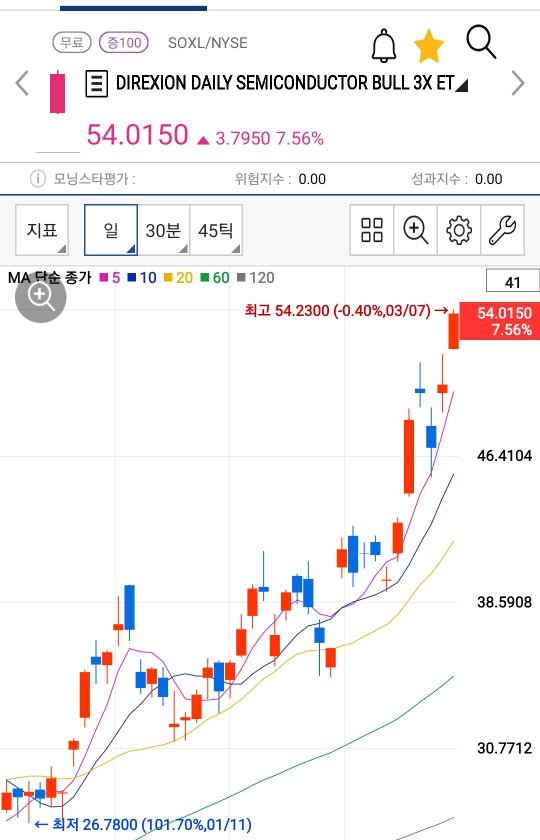
Task: Go to next stock with right chevron
Action: (x=518, y=83)
